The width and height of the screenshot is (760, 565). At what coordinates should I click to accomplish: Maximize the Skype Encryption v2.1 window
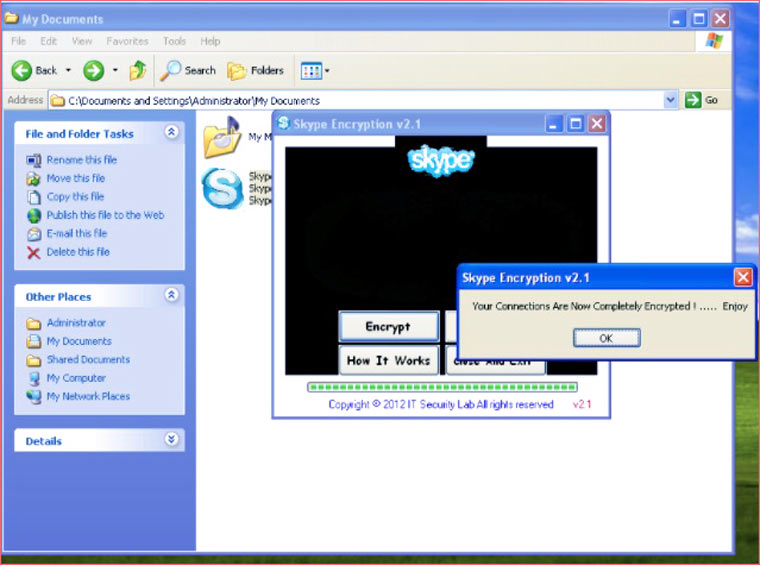pos(575,124)
